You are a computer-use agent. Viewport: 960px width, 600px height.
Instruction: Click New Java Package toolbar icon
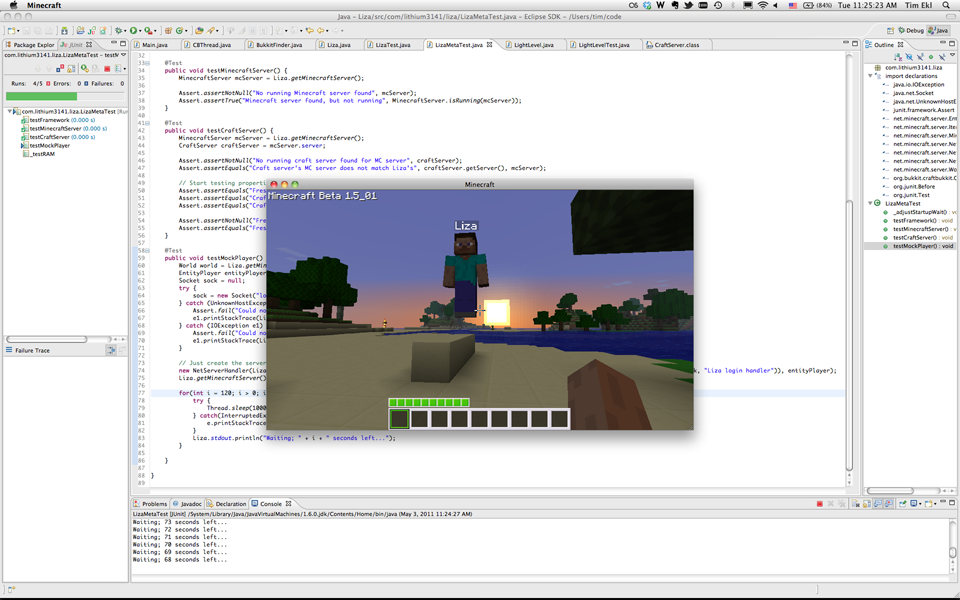tap(168, 31)
